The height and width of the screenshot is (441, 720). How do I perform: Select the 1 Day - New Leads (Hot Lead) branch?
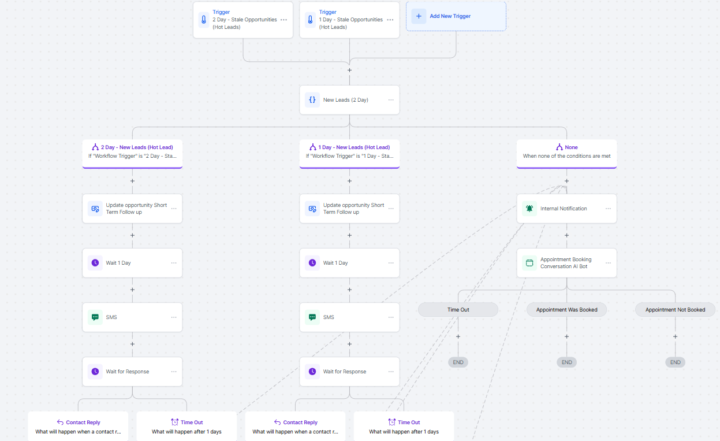(349, 153)
